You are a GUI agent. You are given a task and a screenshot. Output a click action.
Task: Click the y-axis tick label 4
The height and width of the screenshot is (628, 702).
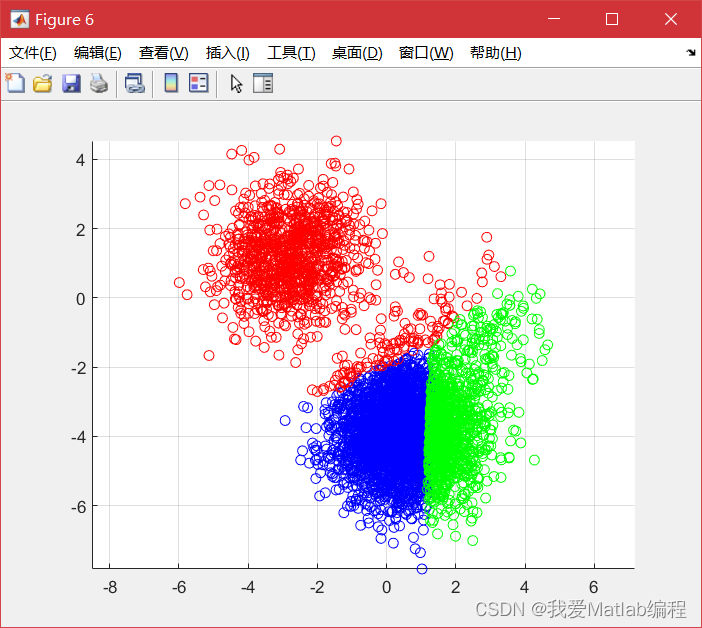point(81,160)
